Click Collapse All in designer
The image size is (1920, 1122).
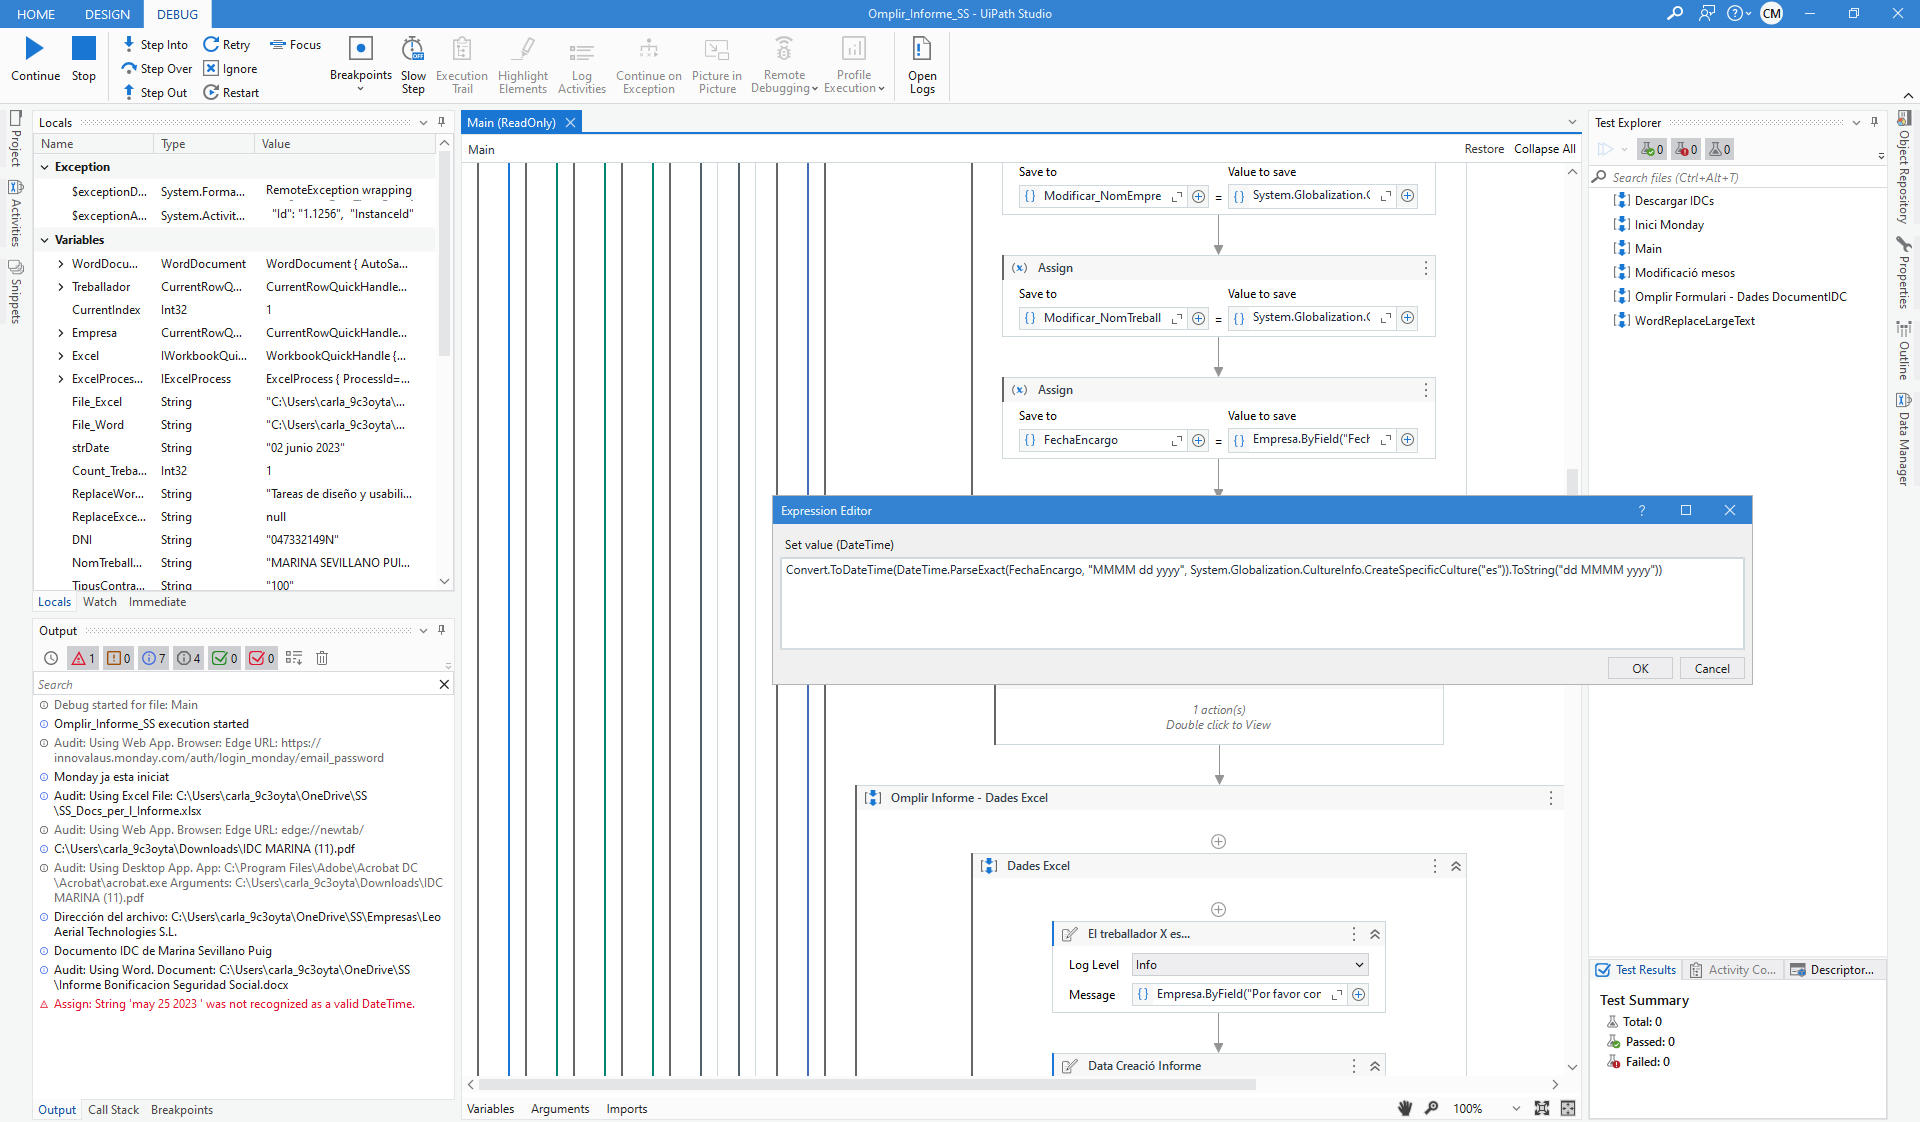1544,149
